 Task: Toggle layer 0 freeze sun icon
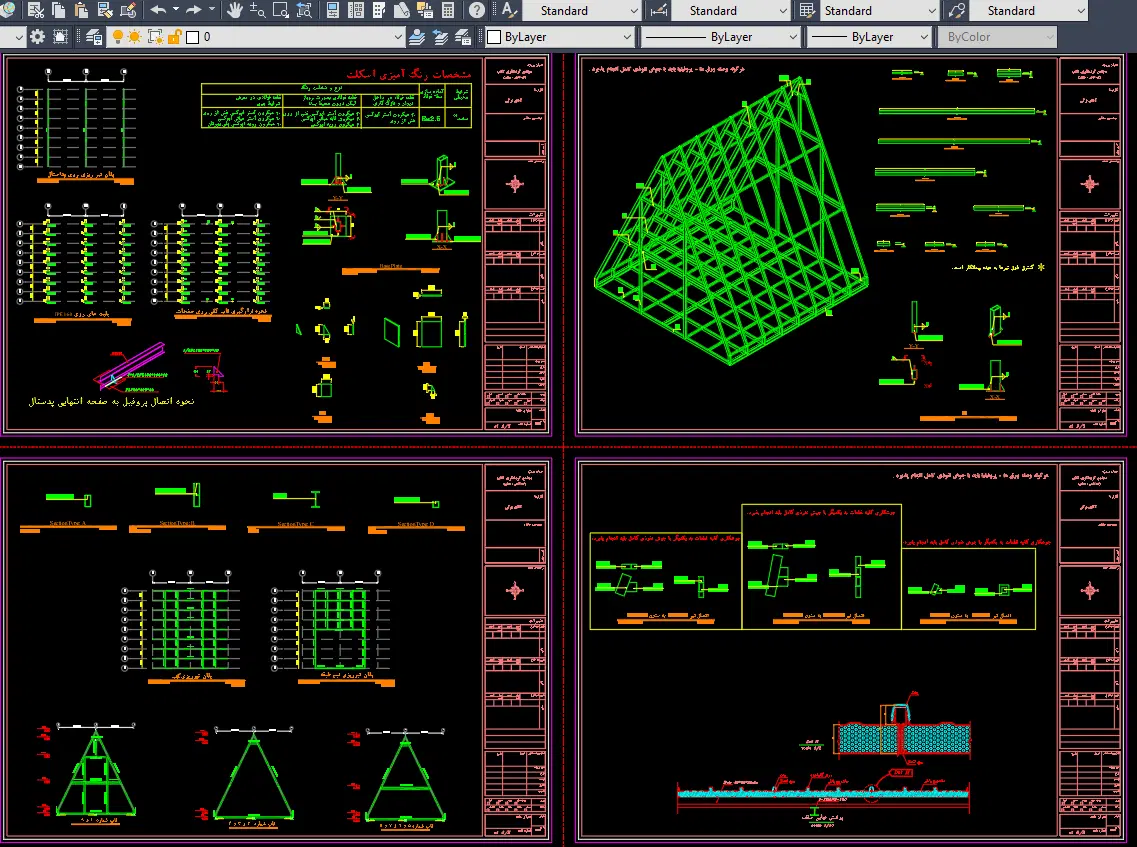click(135, 37)
